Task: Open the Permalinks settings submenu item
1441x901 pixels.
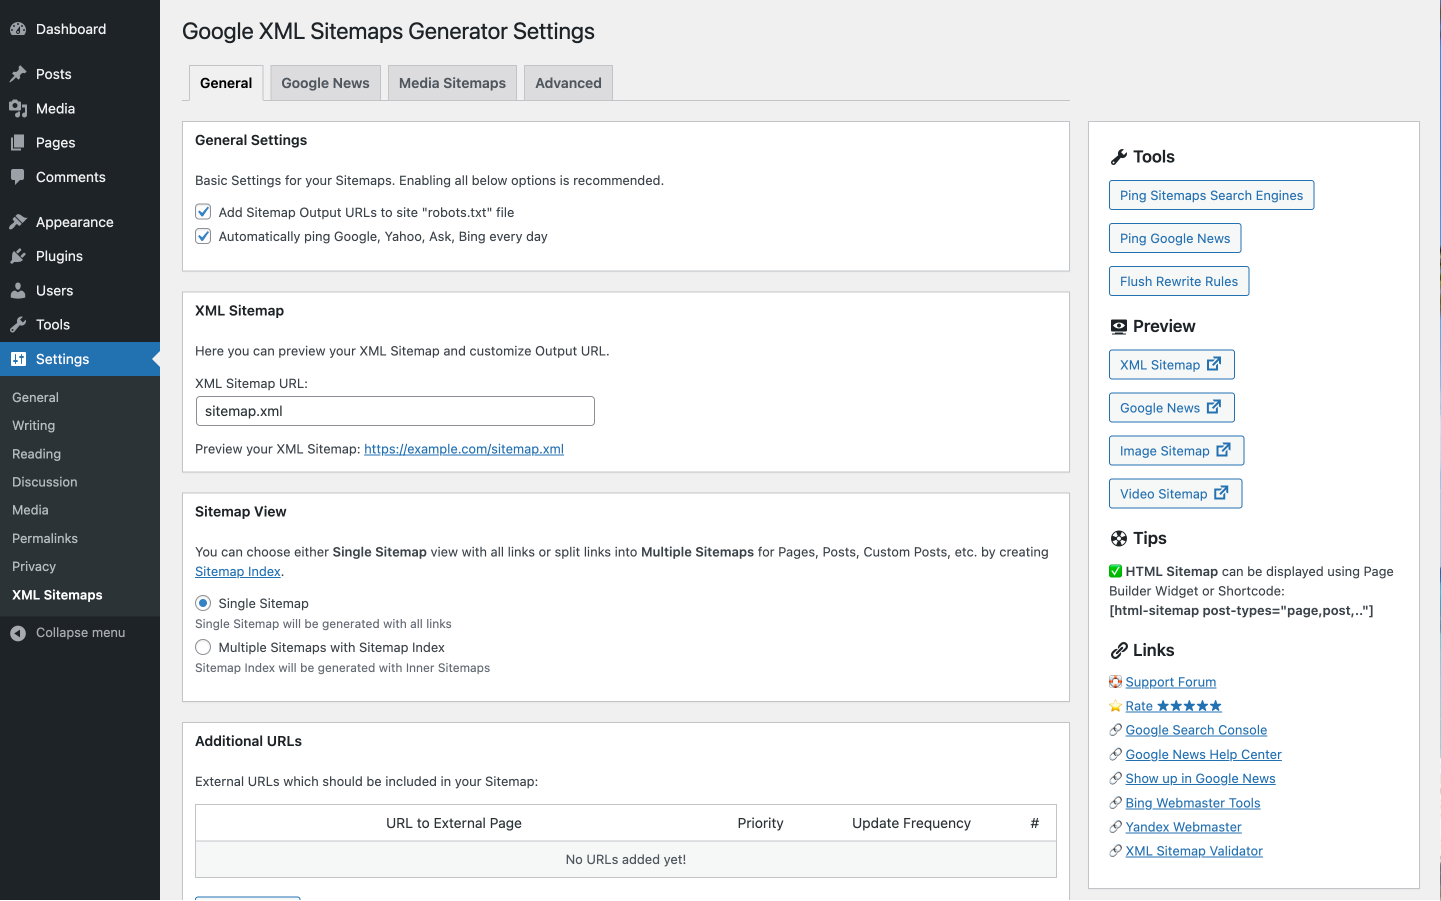Action: tap(45, 538)
